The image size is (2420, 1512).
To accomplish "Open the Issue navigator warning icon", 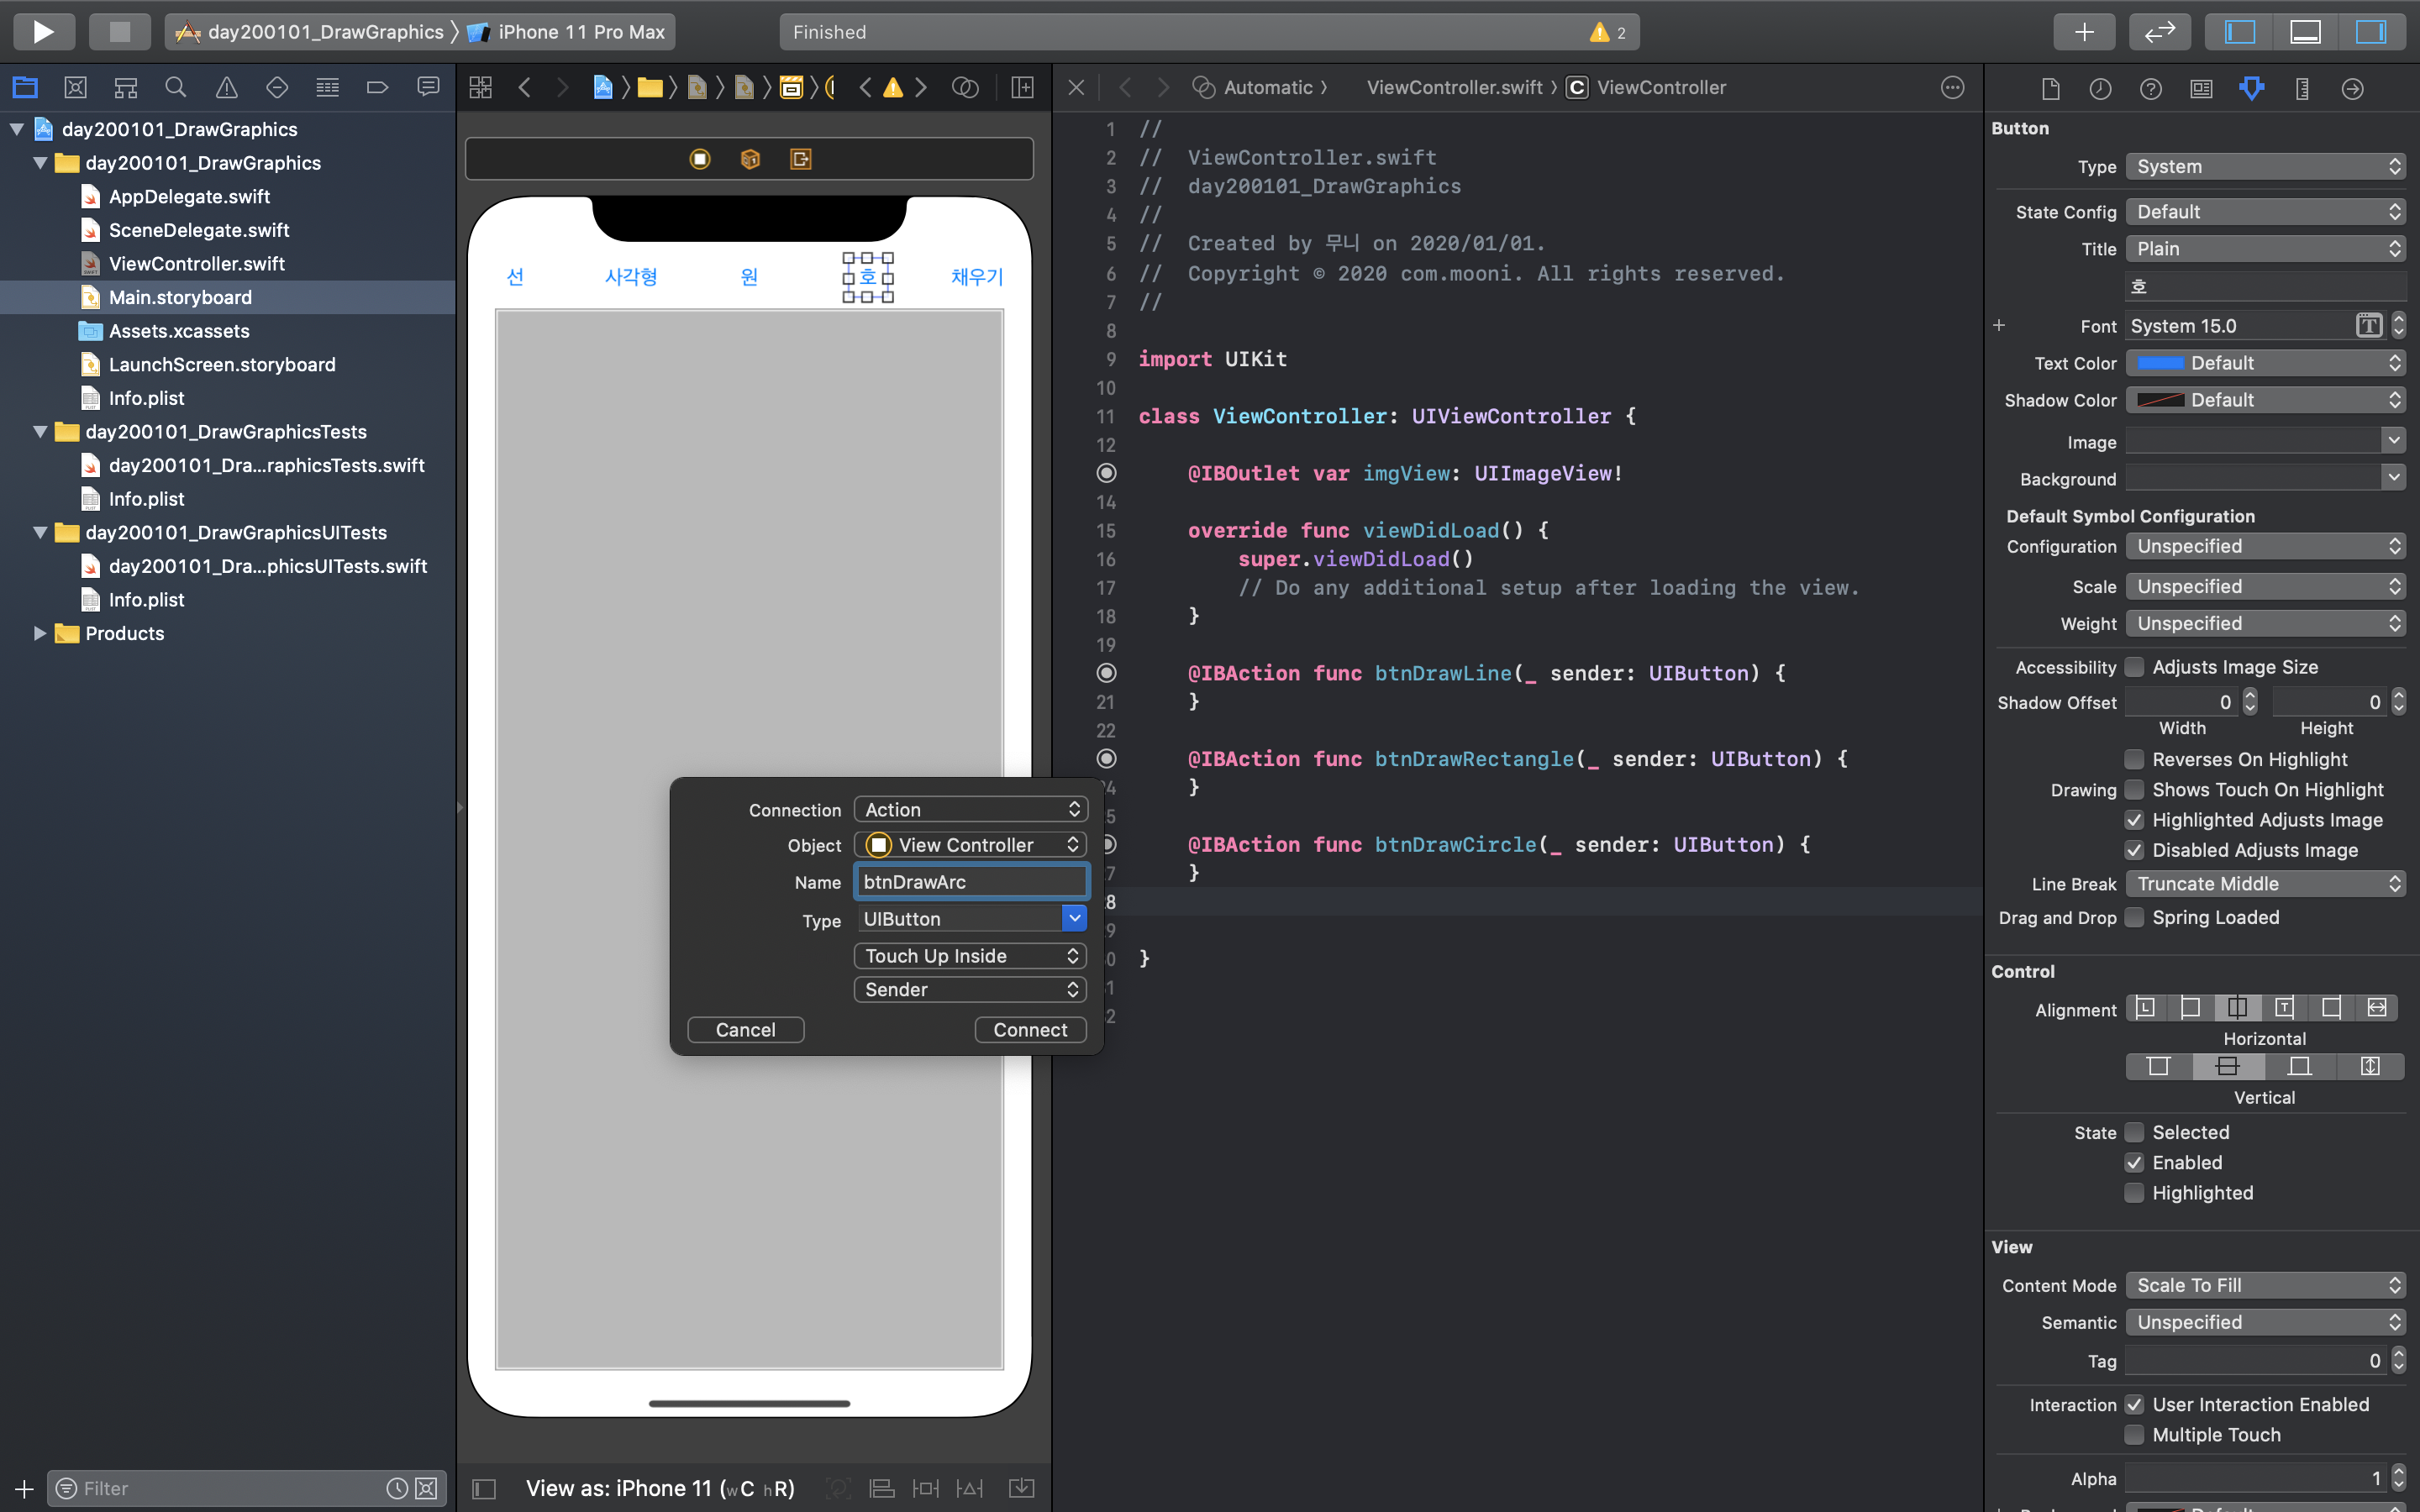I will [227, 88].
